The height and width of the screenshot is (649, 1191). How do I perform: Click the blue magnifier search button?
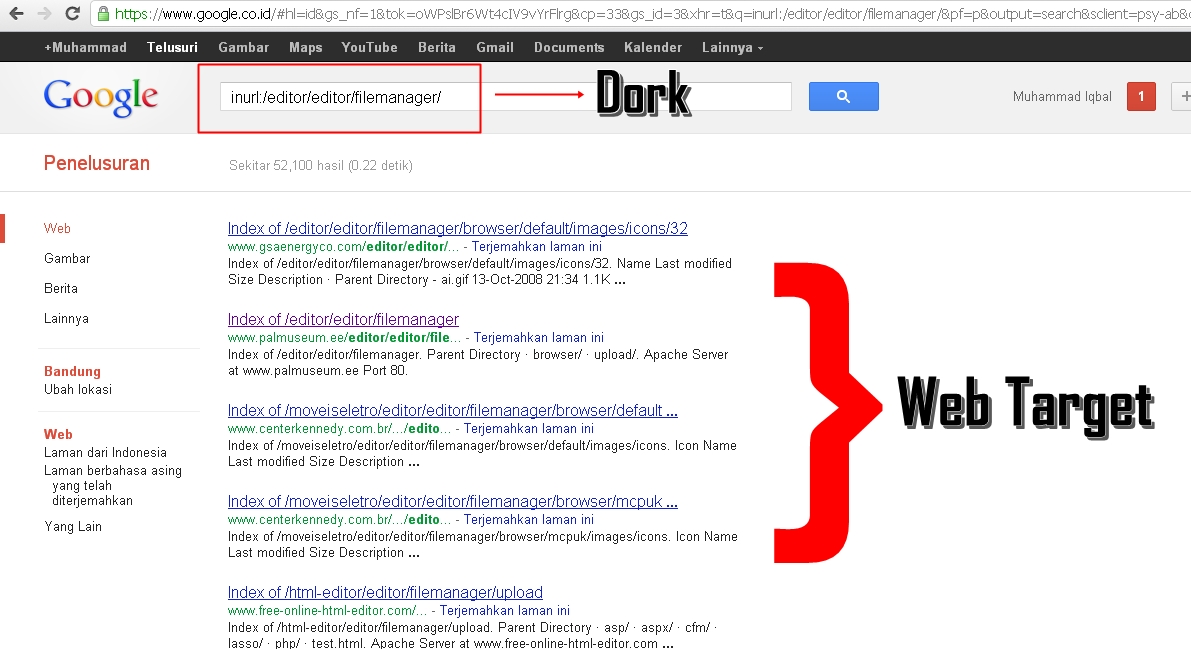click(x=843, y=97)
